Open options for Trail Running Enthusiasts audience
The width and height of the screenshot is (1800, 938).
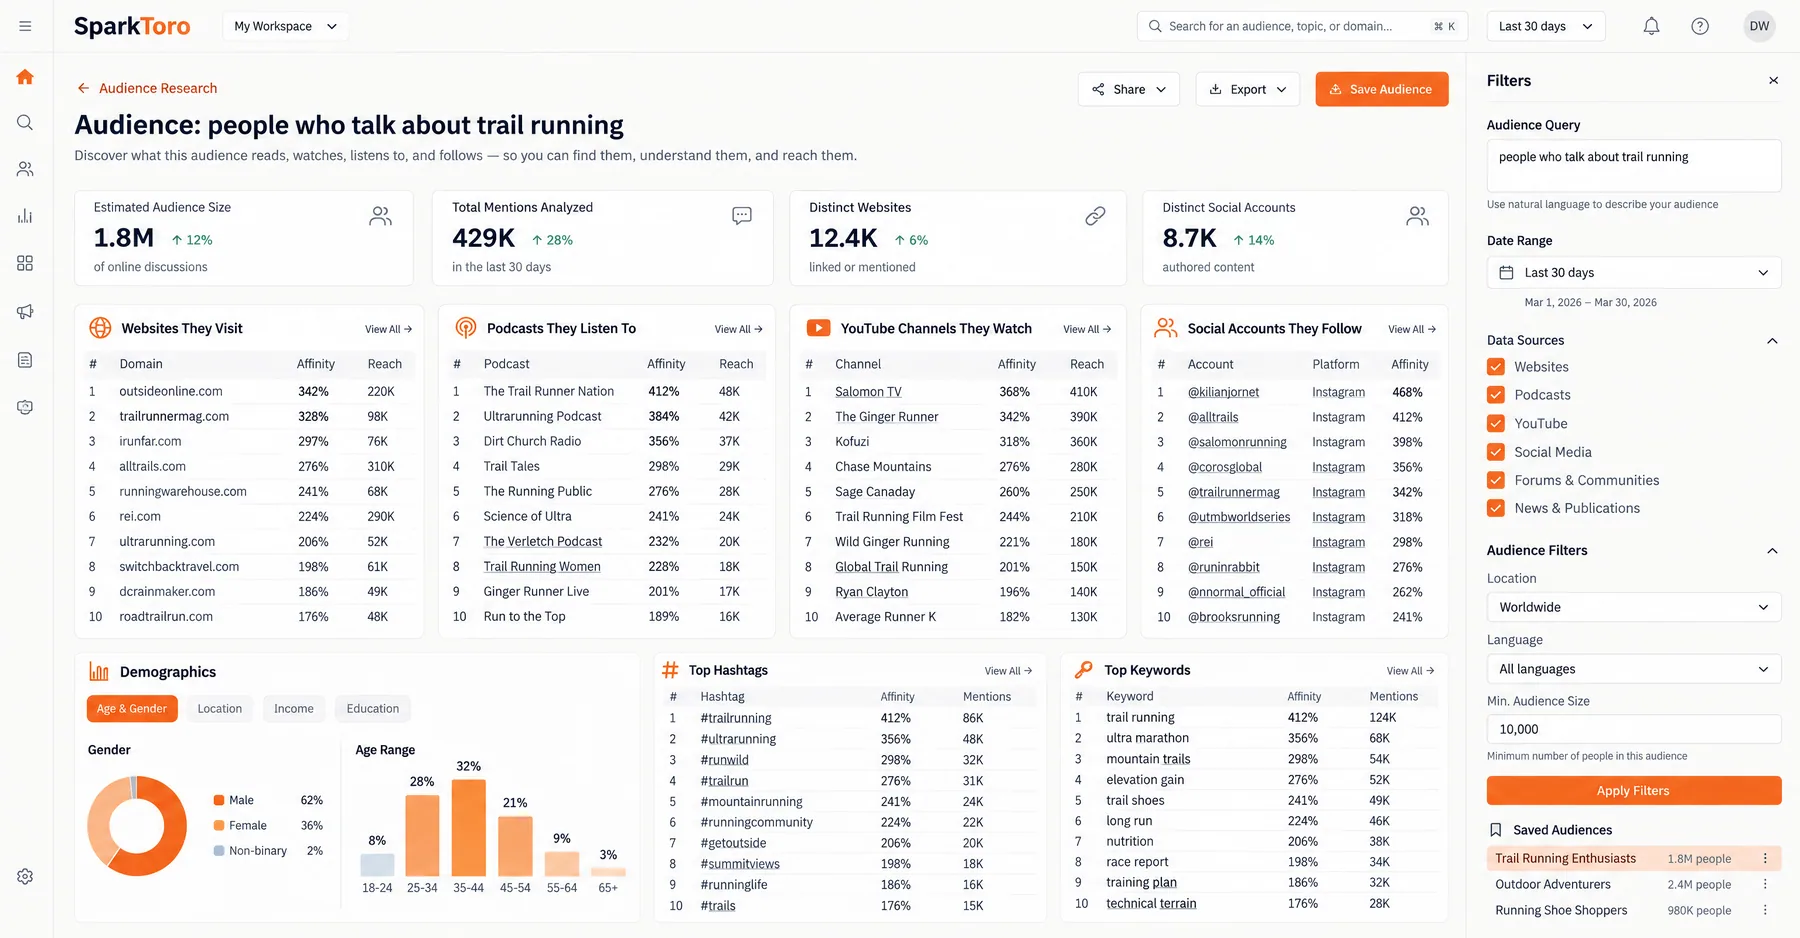coord(1765,858)
